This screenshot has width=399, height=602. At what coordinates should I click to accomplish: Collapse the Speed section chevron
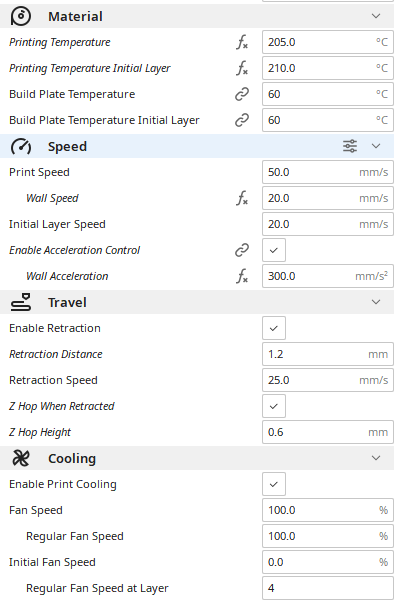(x=376, y=146)
